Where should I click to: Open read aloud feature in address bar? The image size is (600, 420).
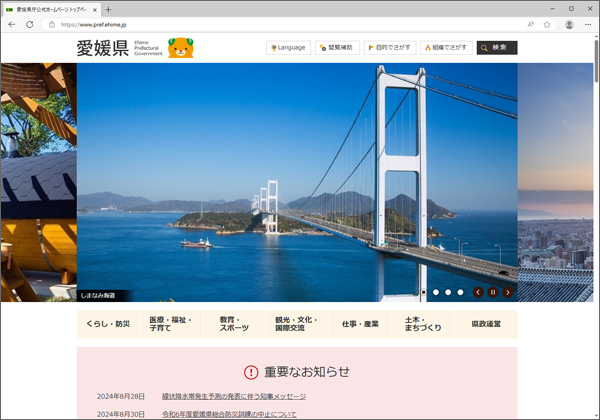tap(530, 24)
